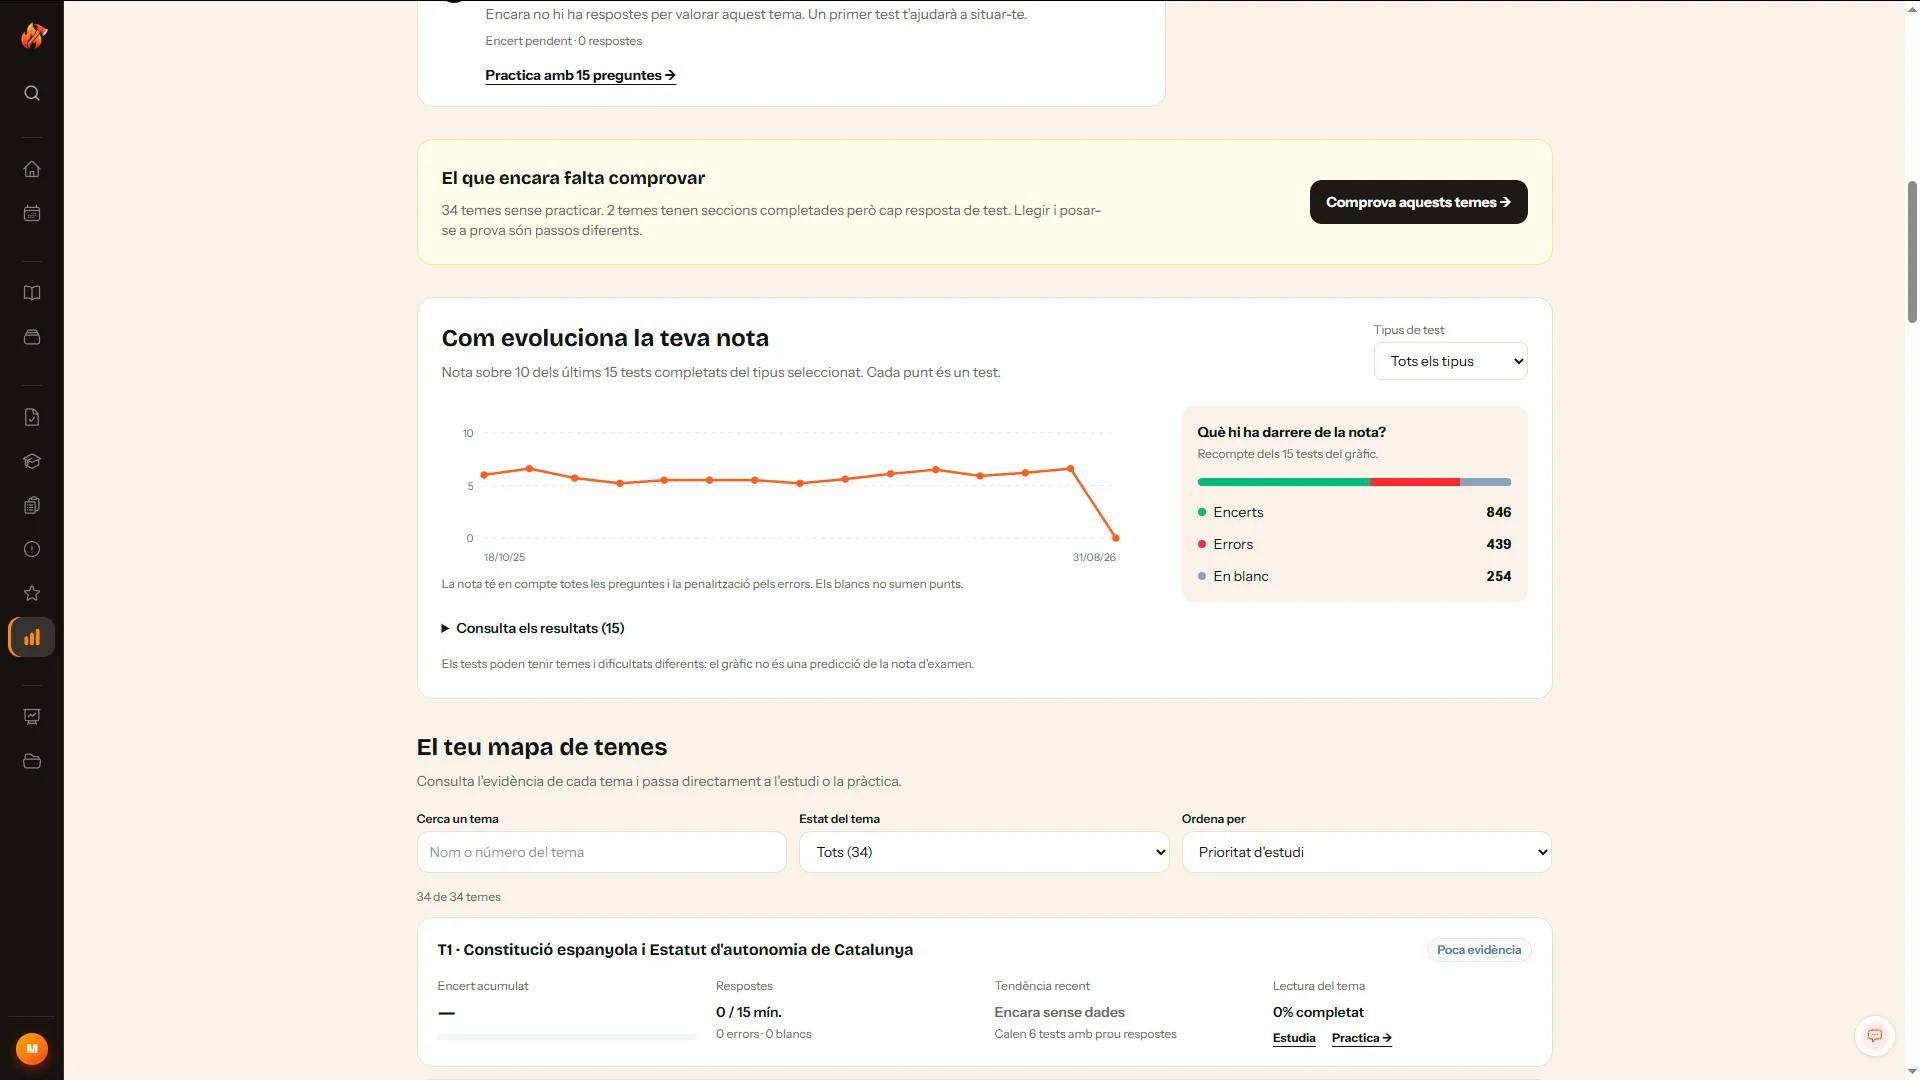This screenshot has height=1080, width=1920.
Task: Click 'El teu mapa de temes' heading
Action: click(541, 747)
